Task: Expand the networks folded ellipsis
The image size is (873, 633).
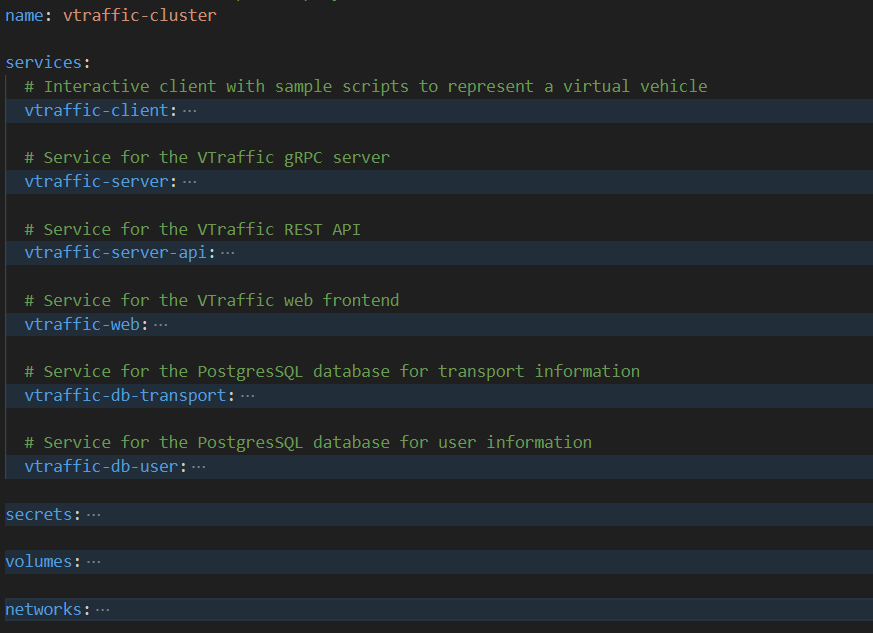Action: pos(102,610)
